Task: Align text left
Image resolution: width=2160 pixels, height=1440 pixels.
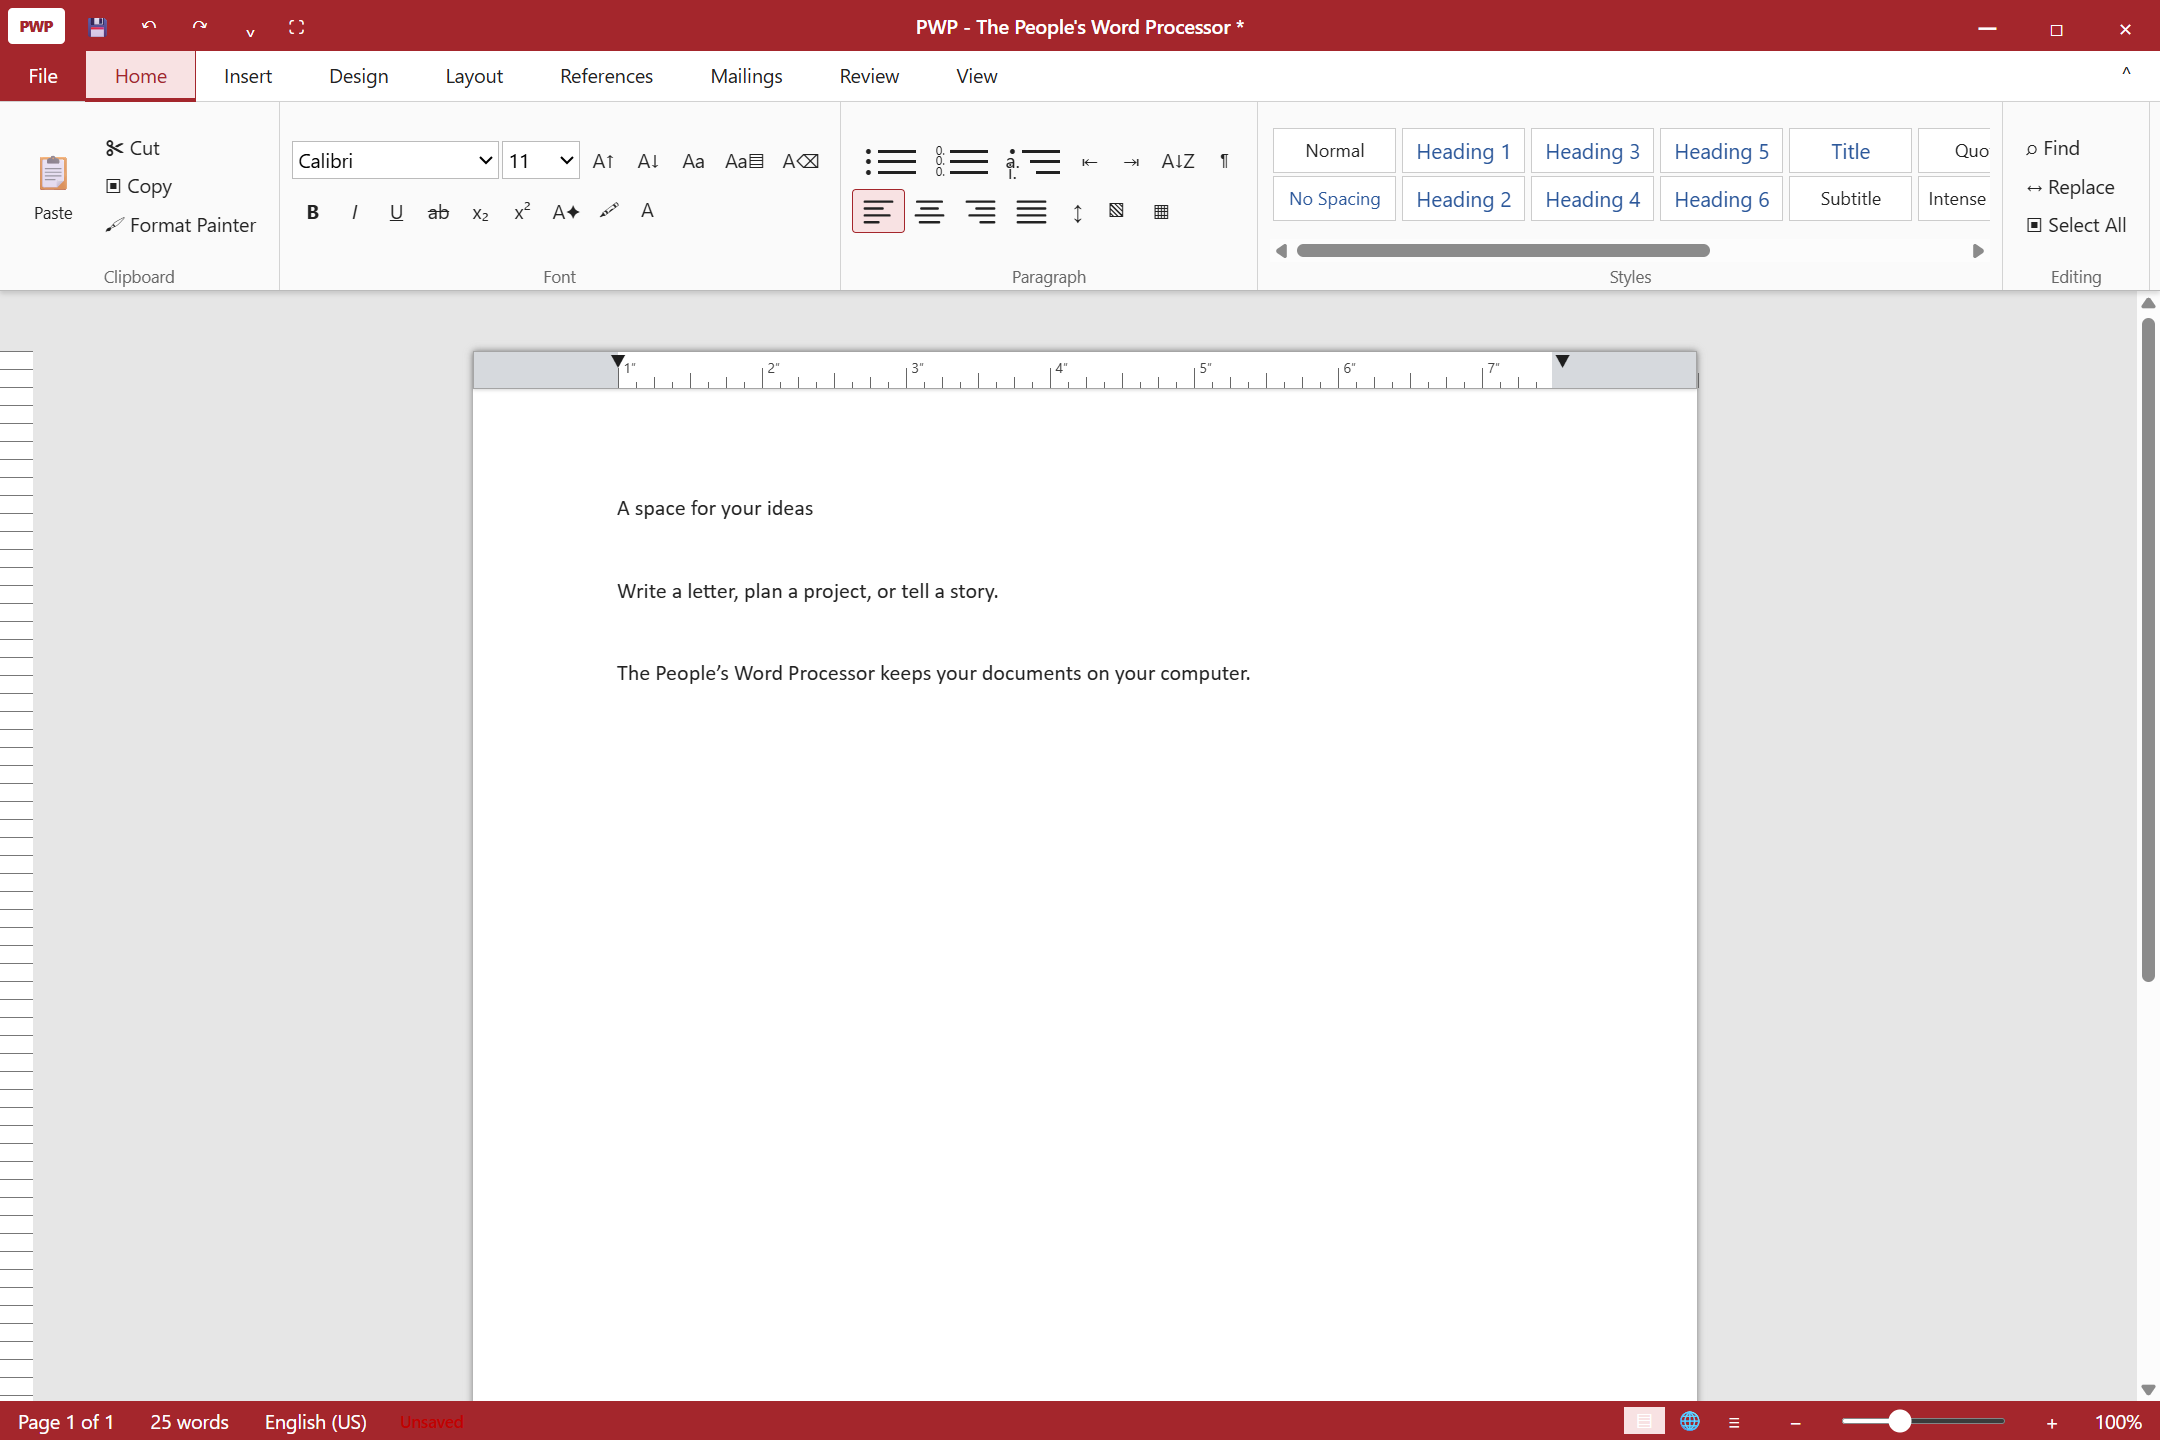Action: pyautogui.click(x=878, y=211)
